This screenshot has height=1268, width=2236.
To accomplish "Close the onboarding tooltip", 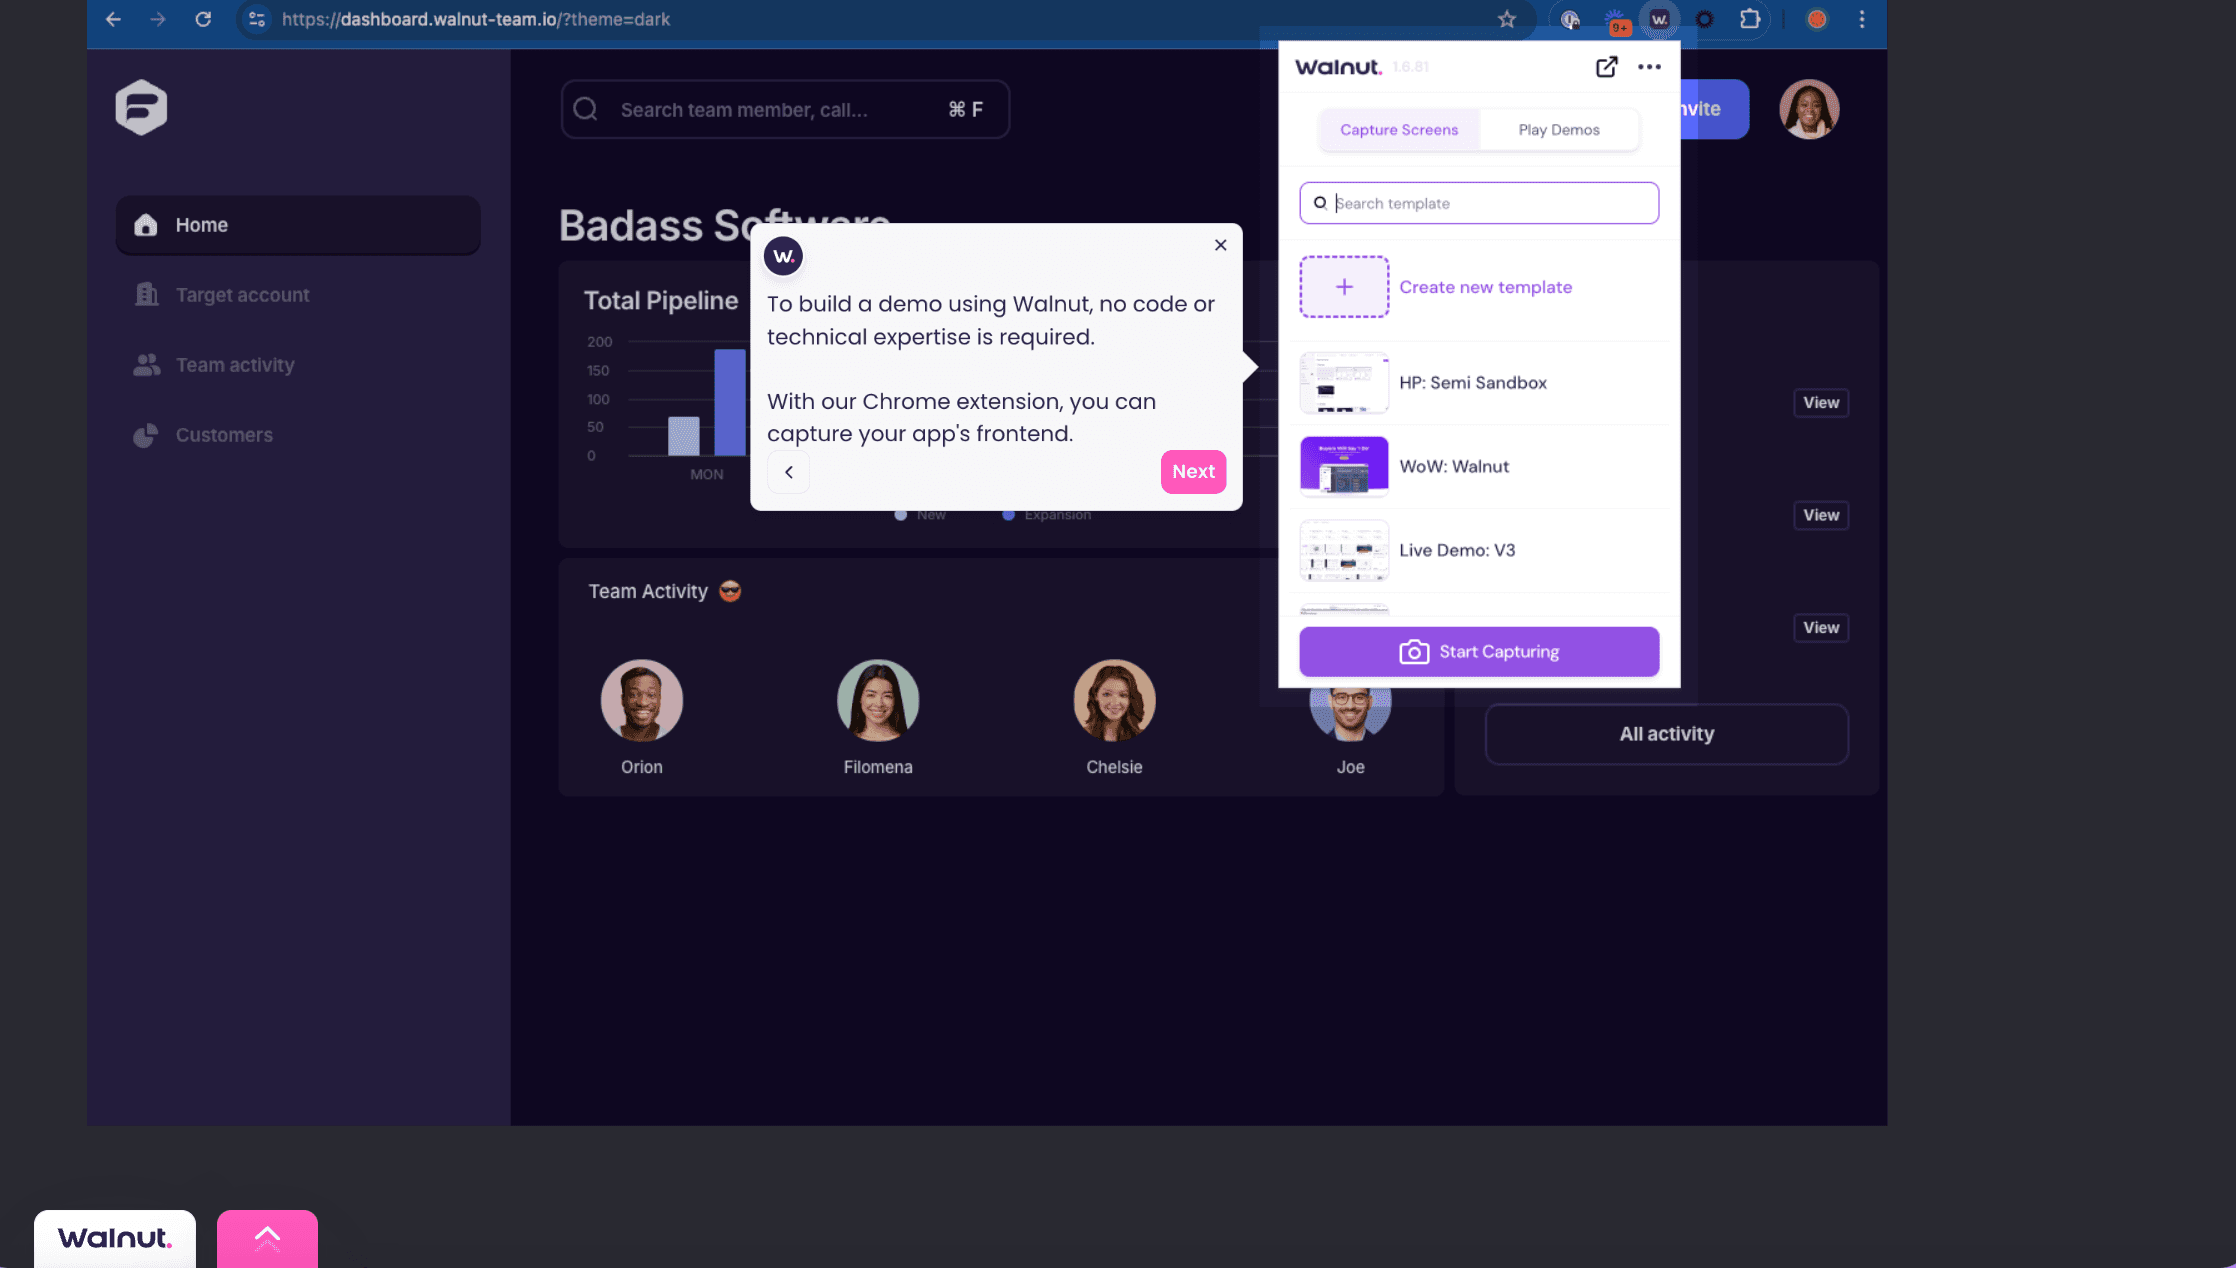I will tap(1221, 244).
